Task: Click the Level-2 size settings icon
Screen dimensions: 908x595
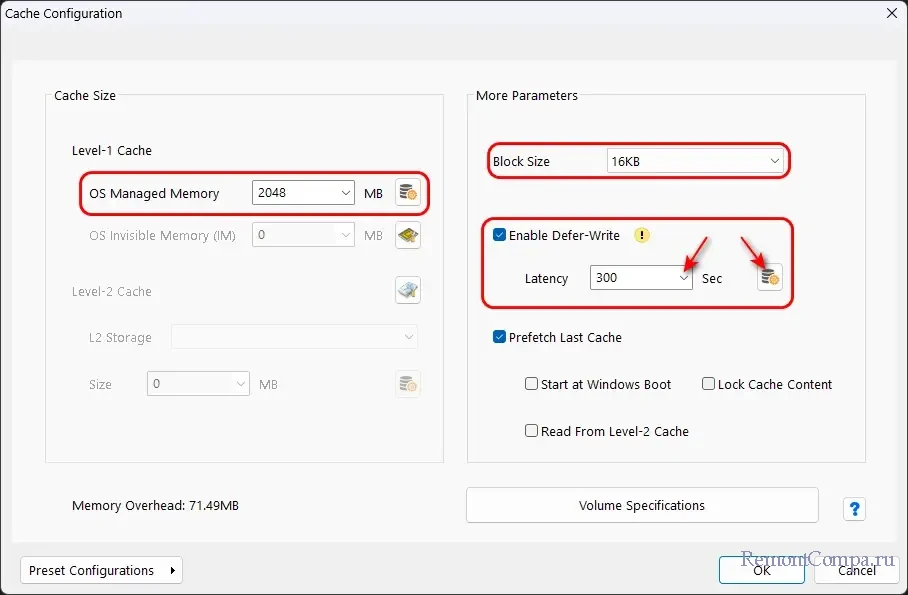Action: click(x=407, y=384)
